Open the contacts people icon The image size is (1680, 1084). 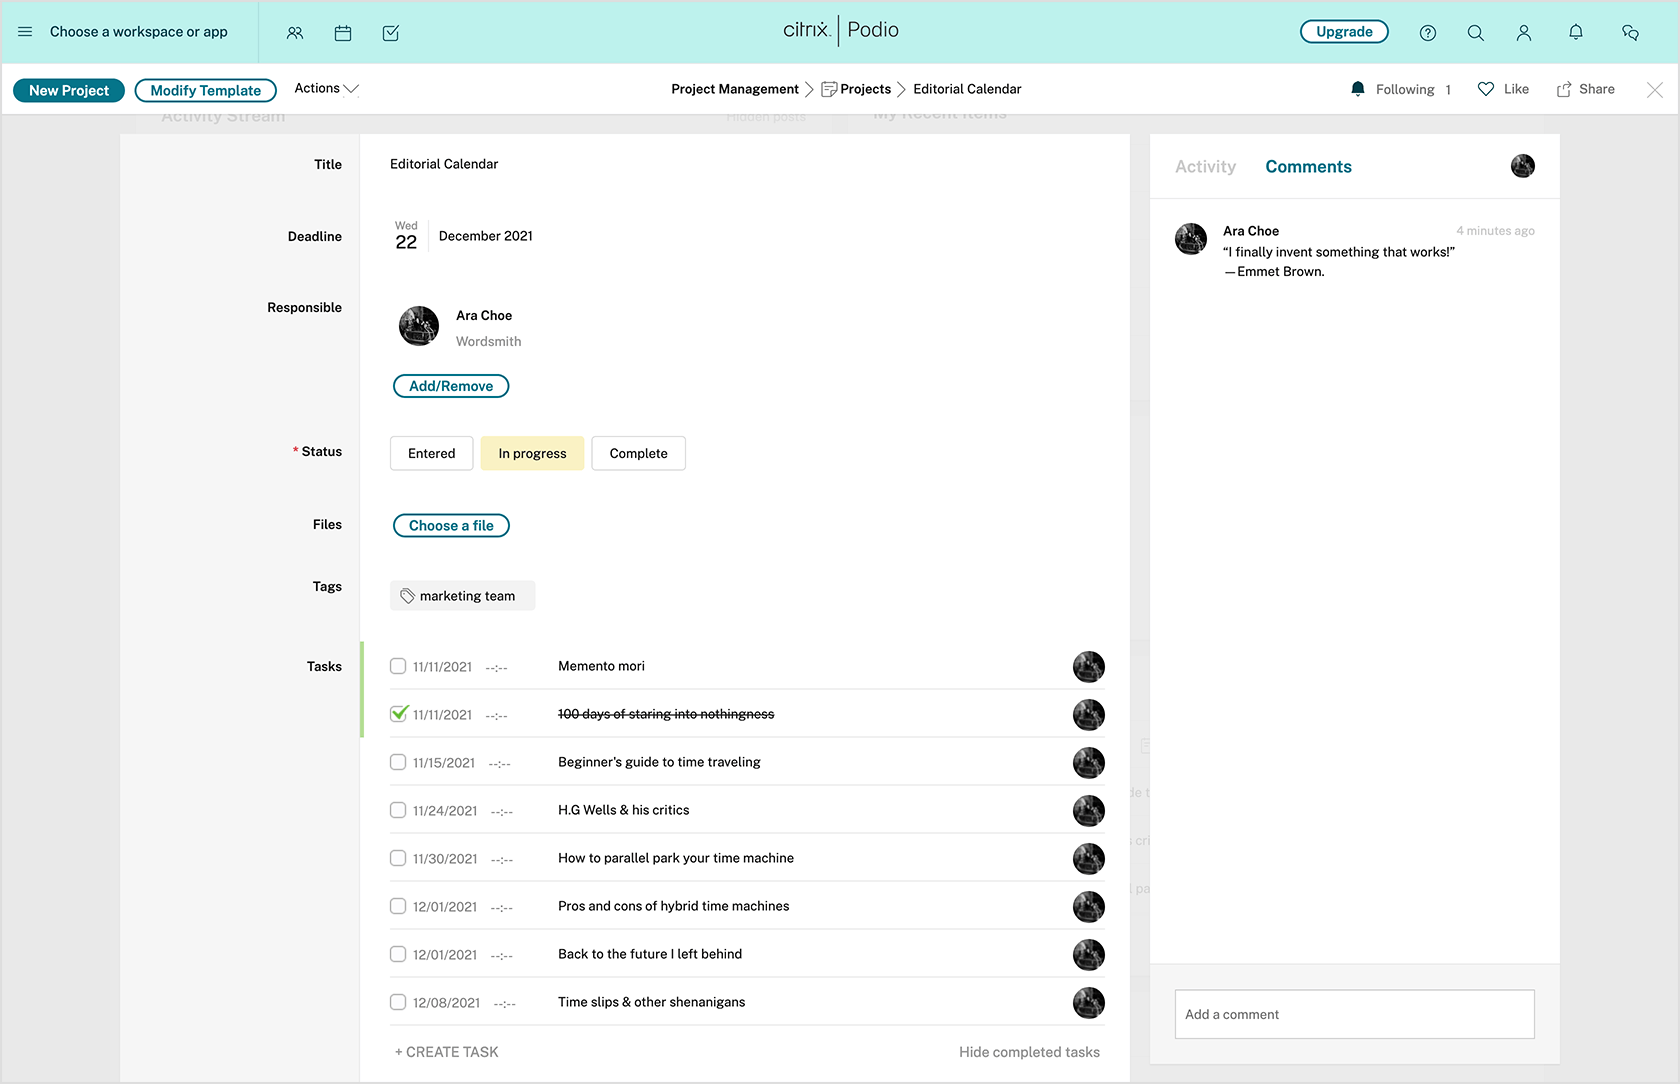point(294,33)
